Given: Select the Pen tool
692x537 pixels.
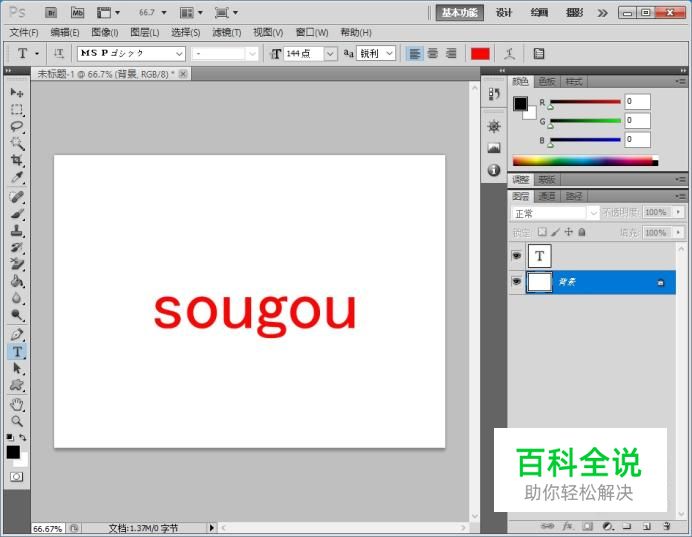Looking at the screenshot, I should [17, 334].
